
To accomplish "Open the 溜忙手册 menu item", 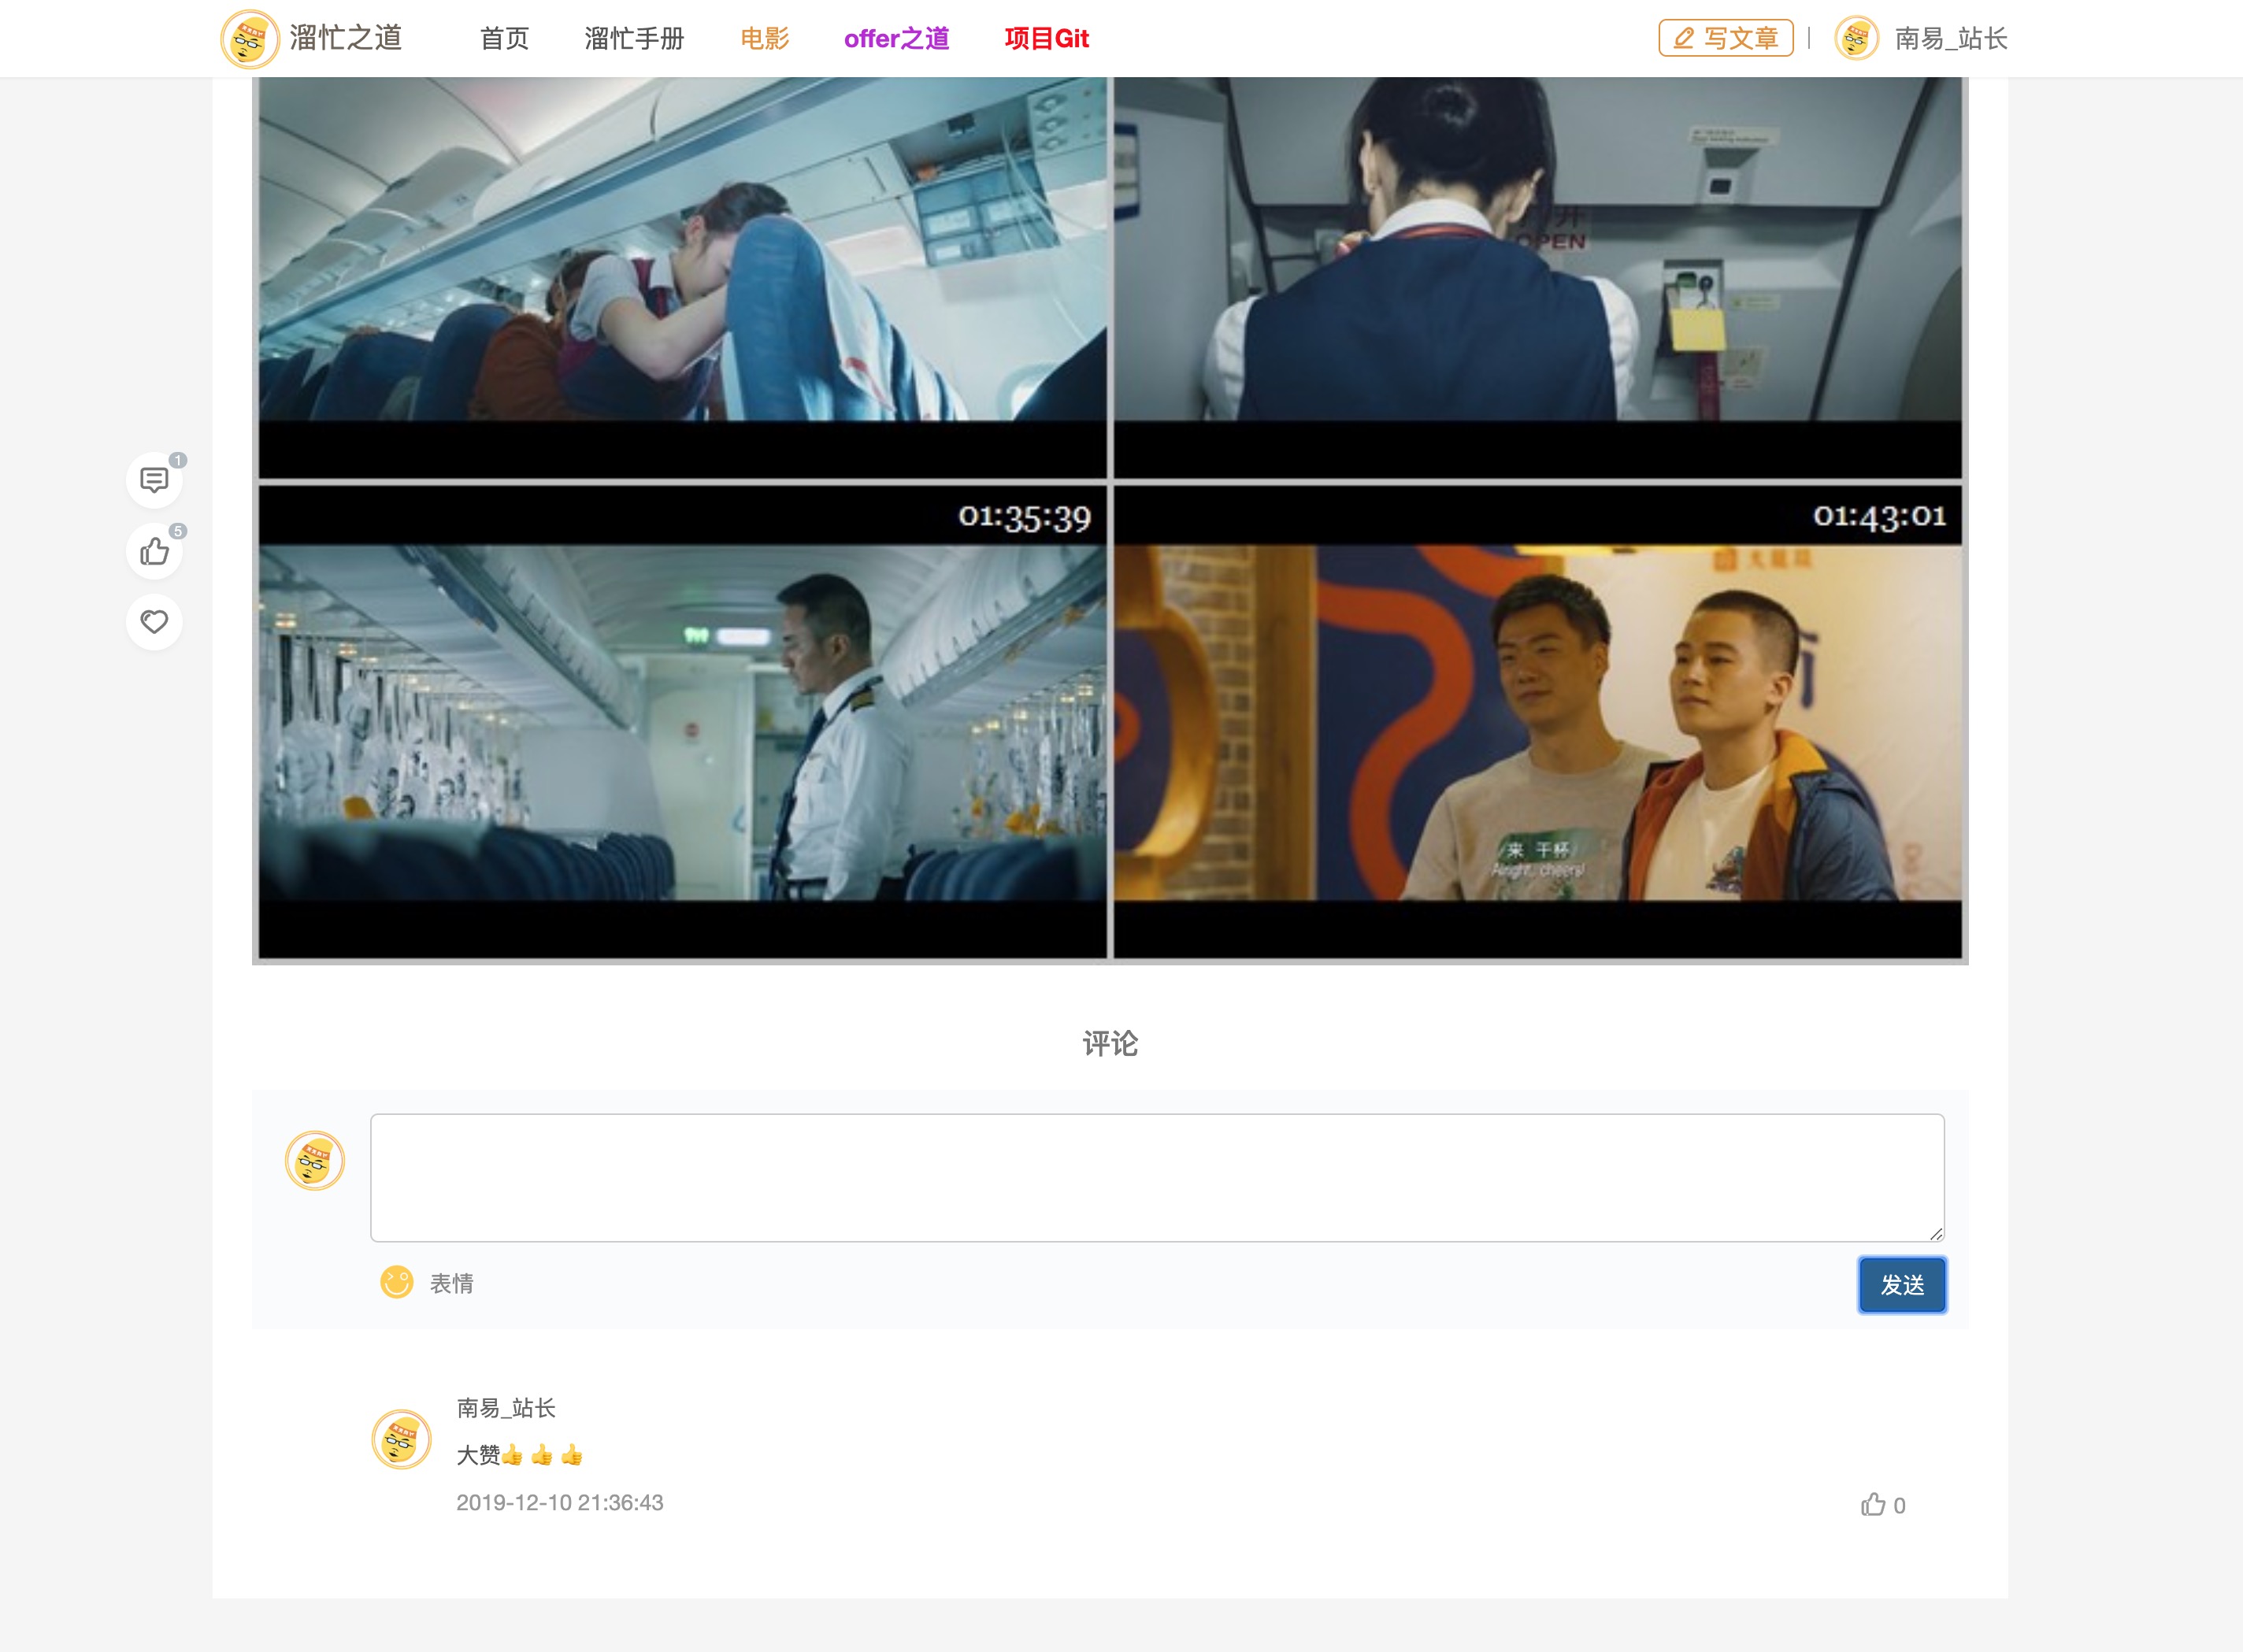I will pyautogui.click(x=634, y=39).
